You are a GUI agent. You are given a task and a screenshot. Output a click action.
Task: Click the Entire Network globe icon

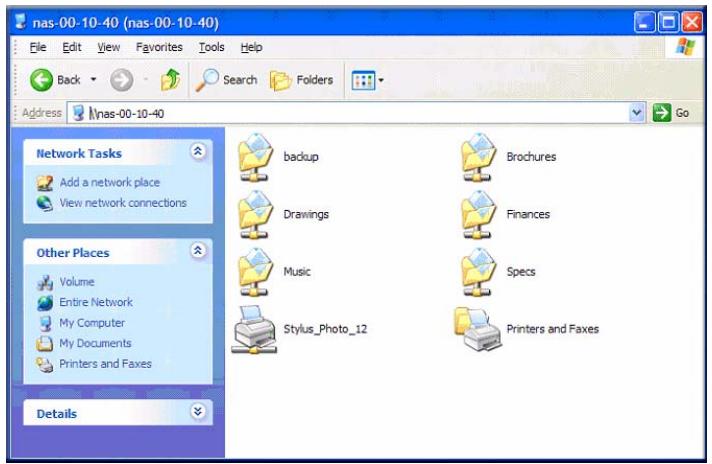click(45, 302)
